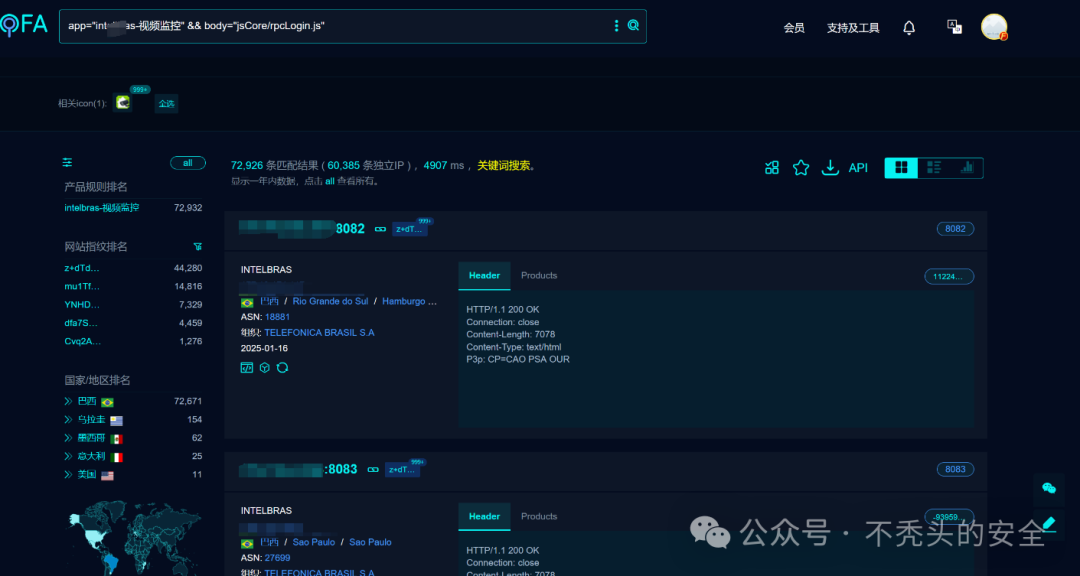Image resolution: width=1080 pixels, height=576 pixels.
Task: Open the 会员 menu
Action: pos(794,28)
